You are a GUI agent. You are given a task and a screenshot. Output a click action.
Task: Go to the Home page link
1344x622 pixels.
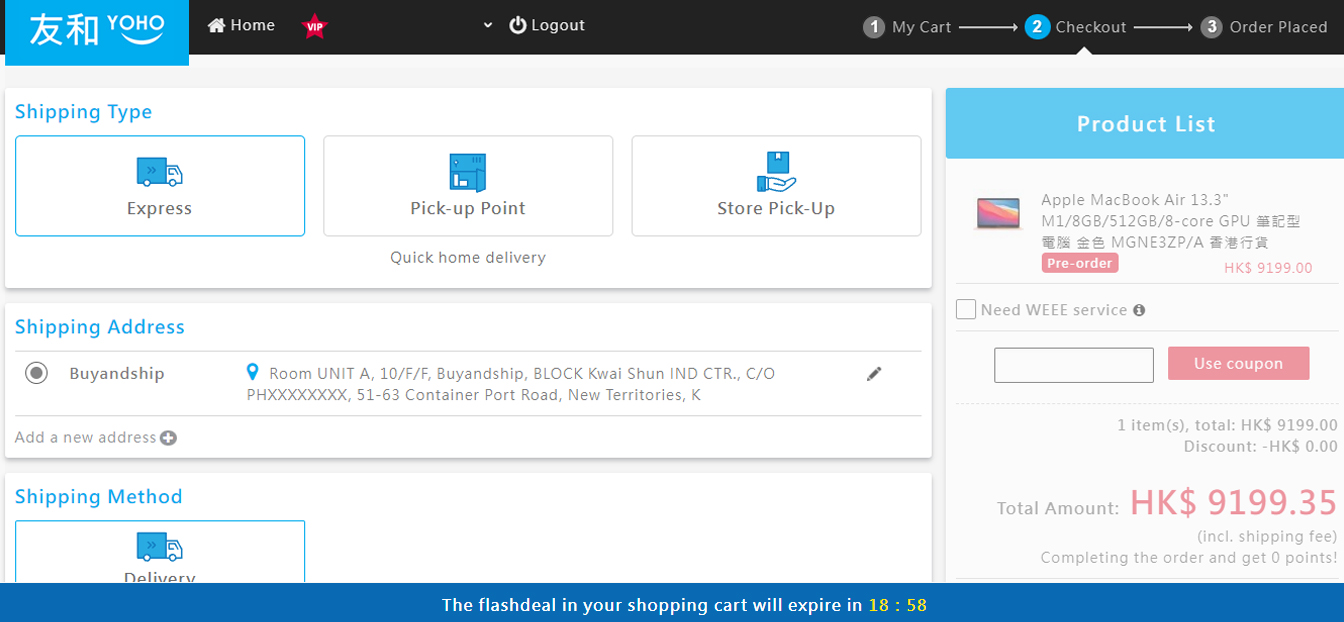241,25
